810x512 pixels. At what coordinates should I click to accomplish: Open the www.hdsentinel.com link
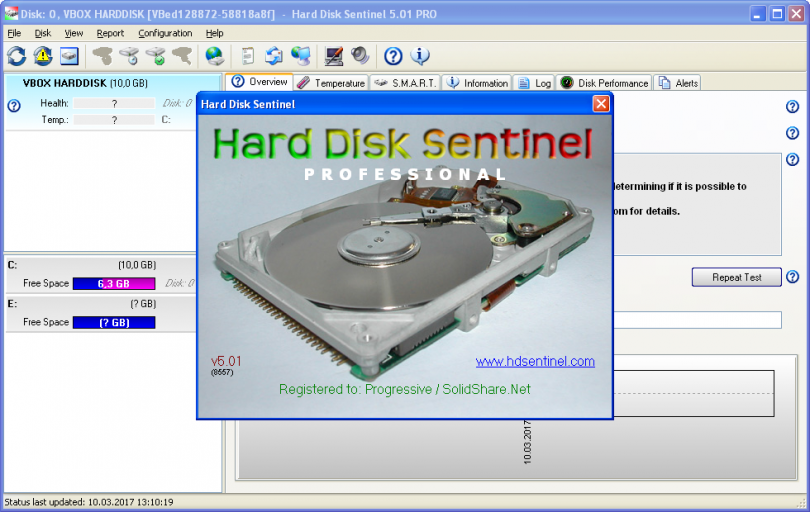tap(535, 361)
